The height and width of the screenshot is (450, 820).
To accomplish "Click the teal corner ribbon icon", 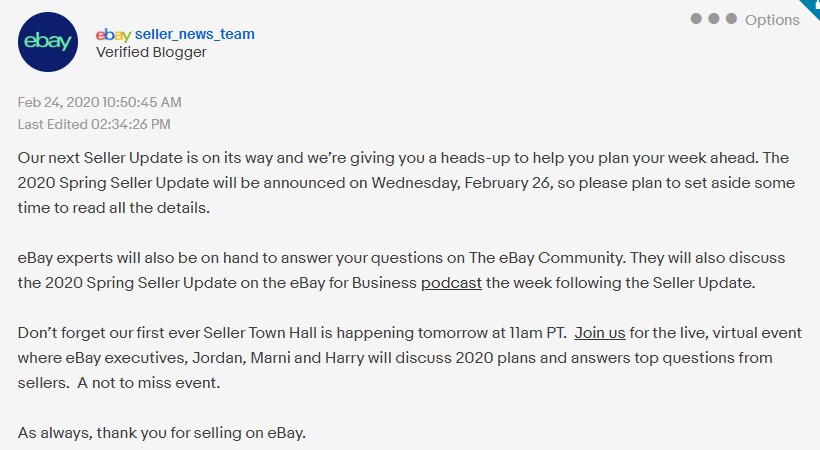I will [x=812, y=6].
